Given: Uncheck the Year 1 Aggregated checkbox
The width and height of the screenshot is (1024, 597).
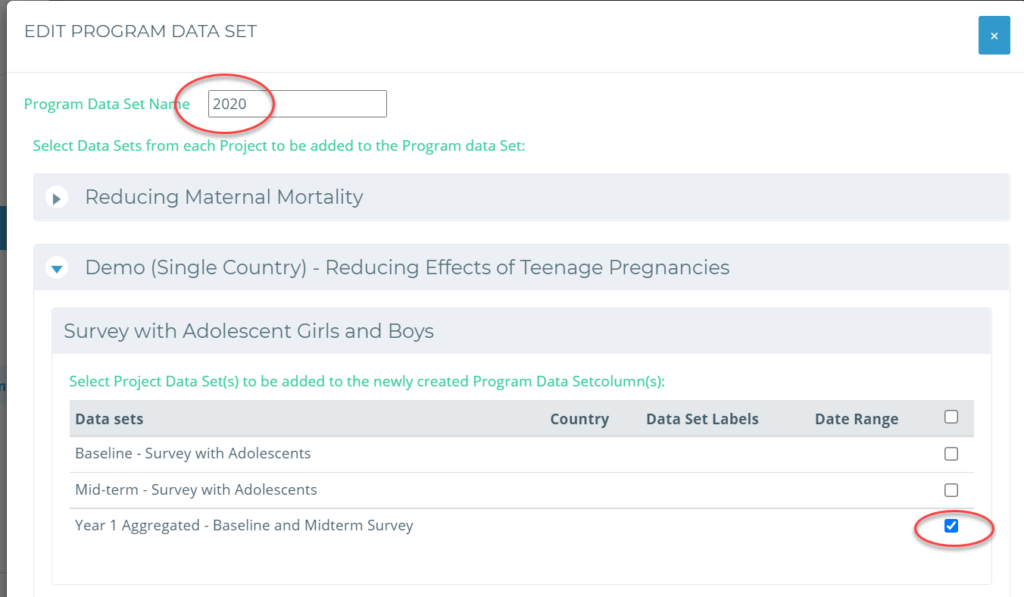Looking at the screenshot, I should point(951,526).
